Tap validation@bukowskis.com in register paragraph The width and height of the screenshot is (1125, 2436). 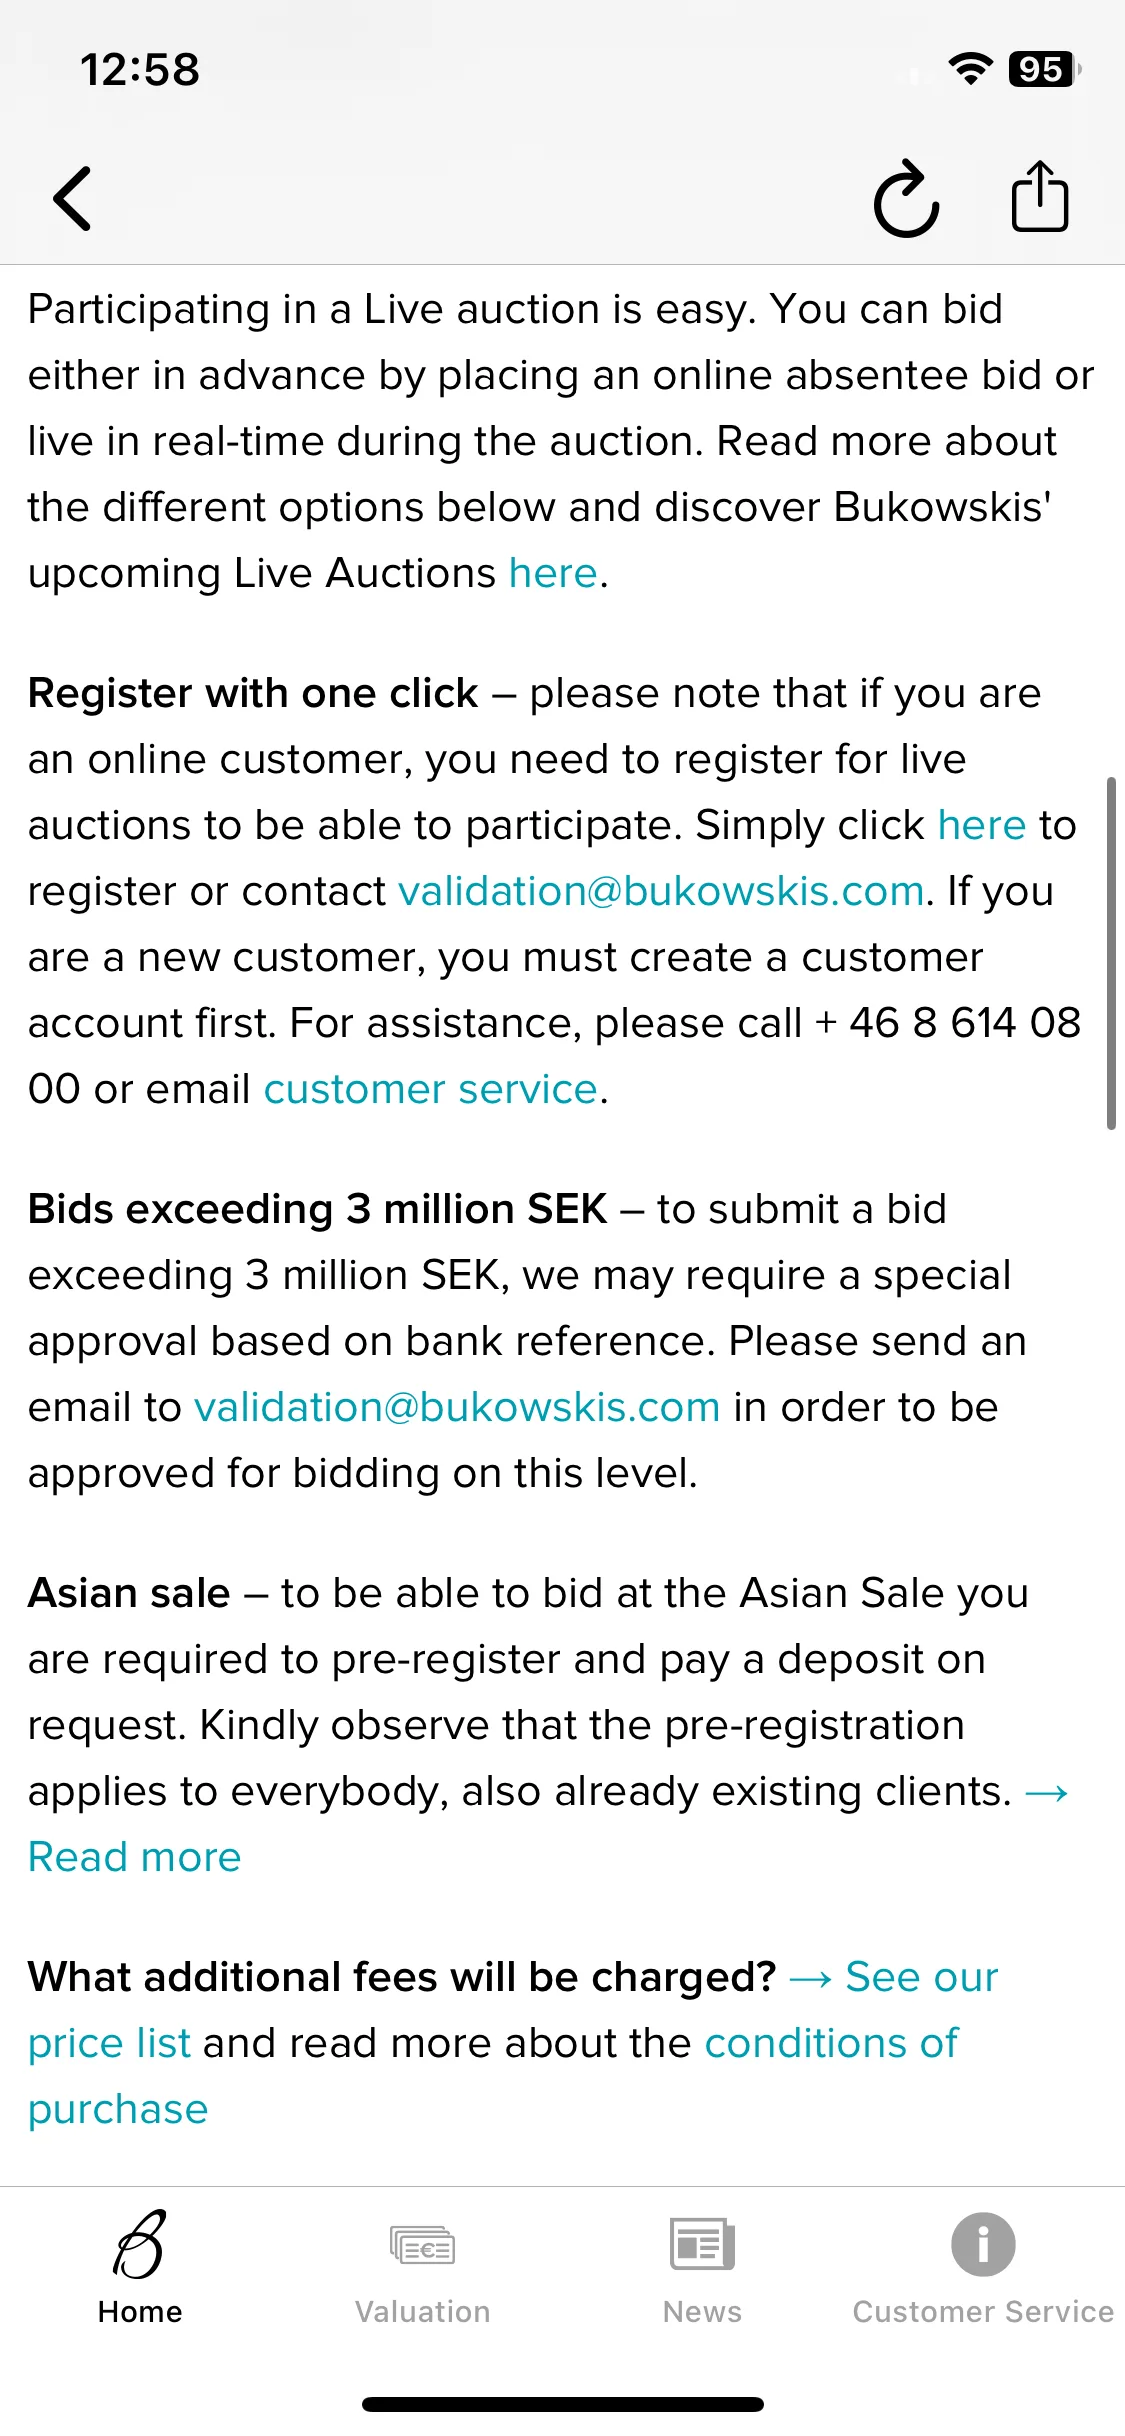[x=661, y=892]
